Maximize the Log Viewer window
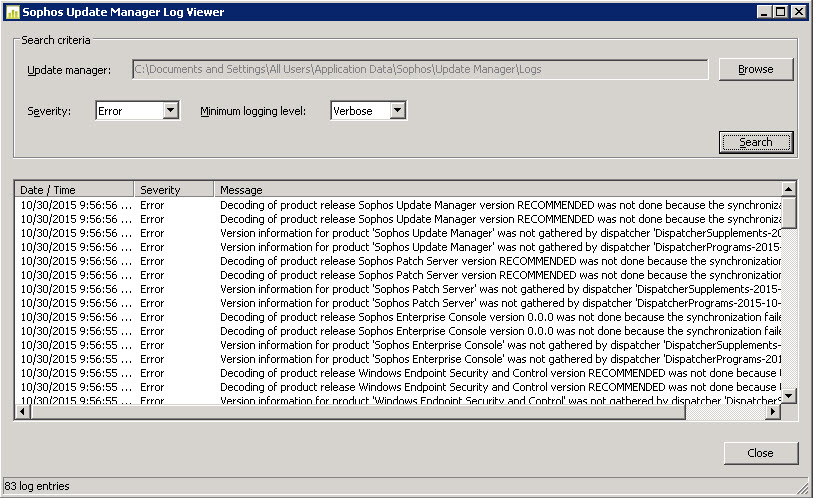The width and height of the screenshot is (813, 498). tap(780, 12)
